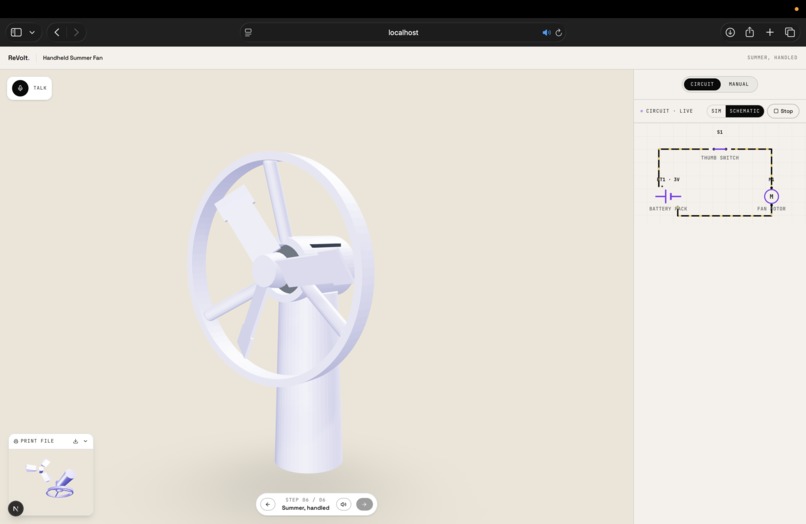
Task: Switch to the MANUAL tab
Action: pos(739,84)
